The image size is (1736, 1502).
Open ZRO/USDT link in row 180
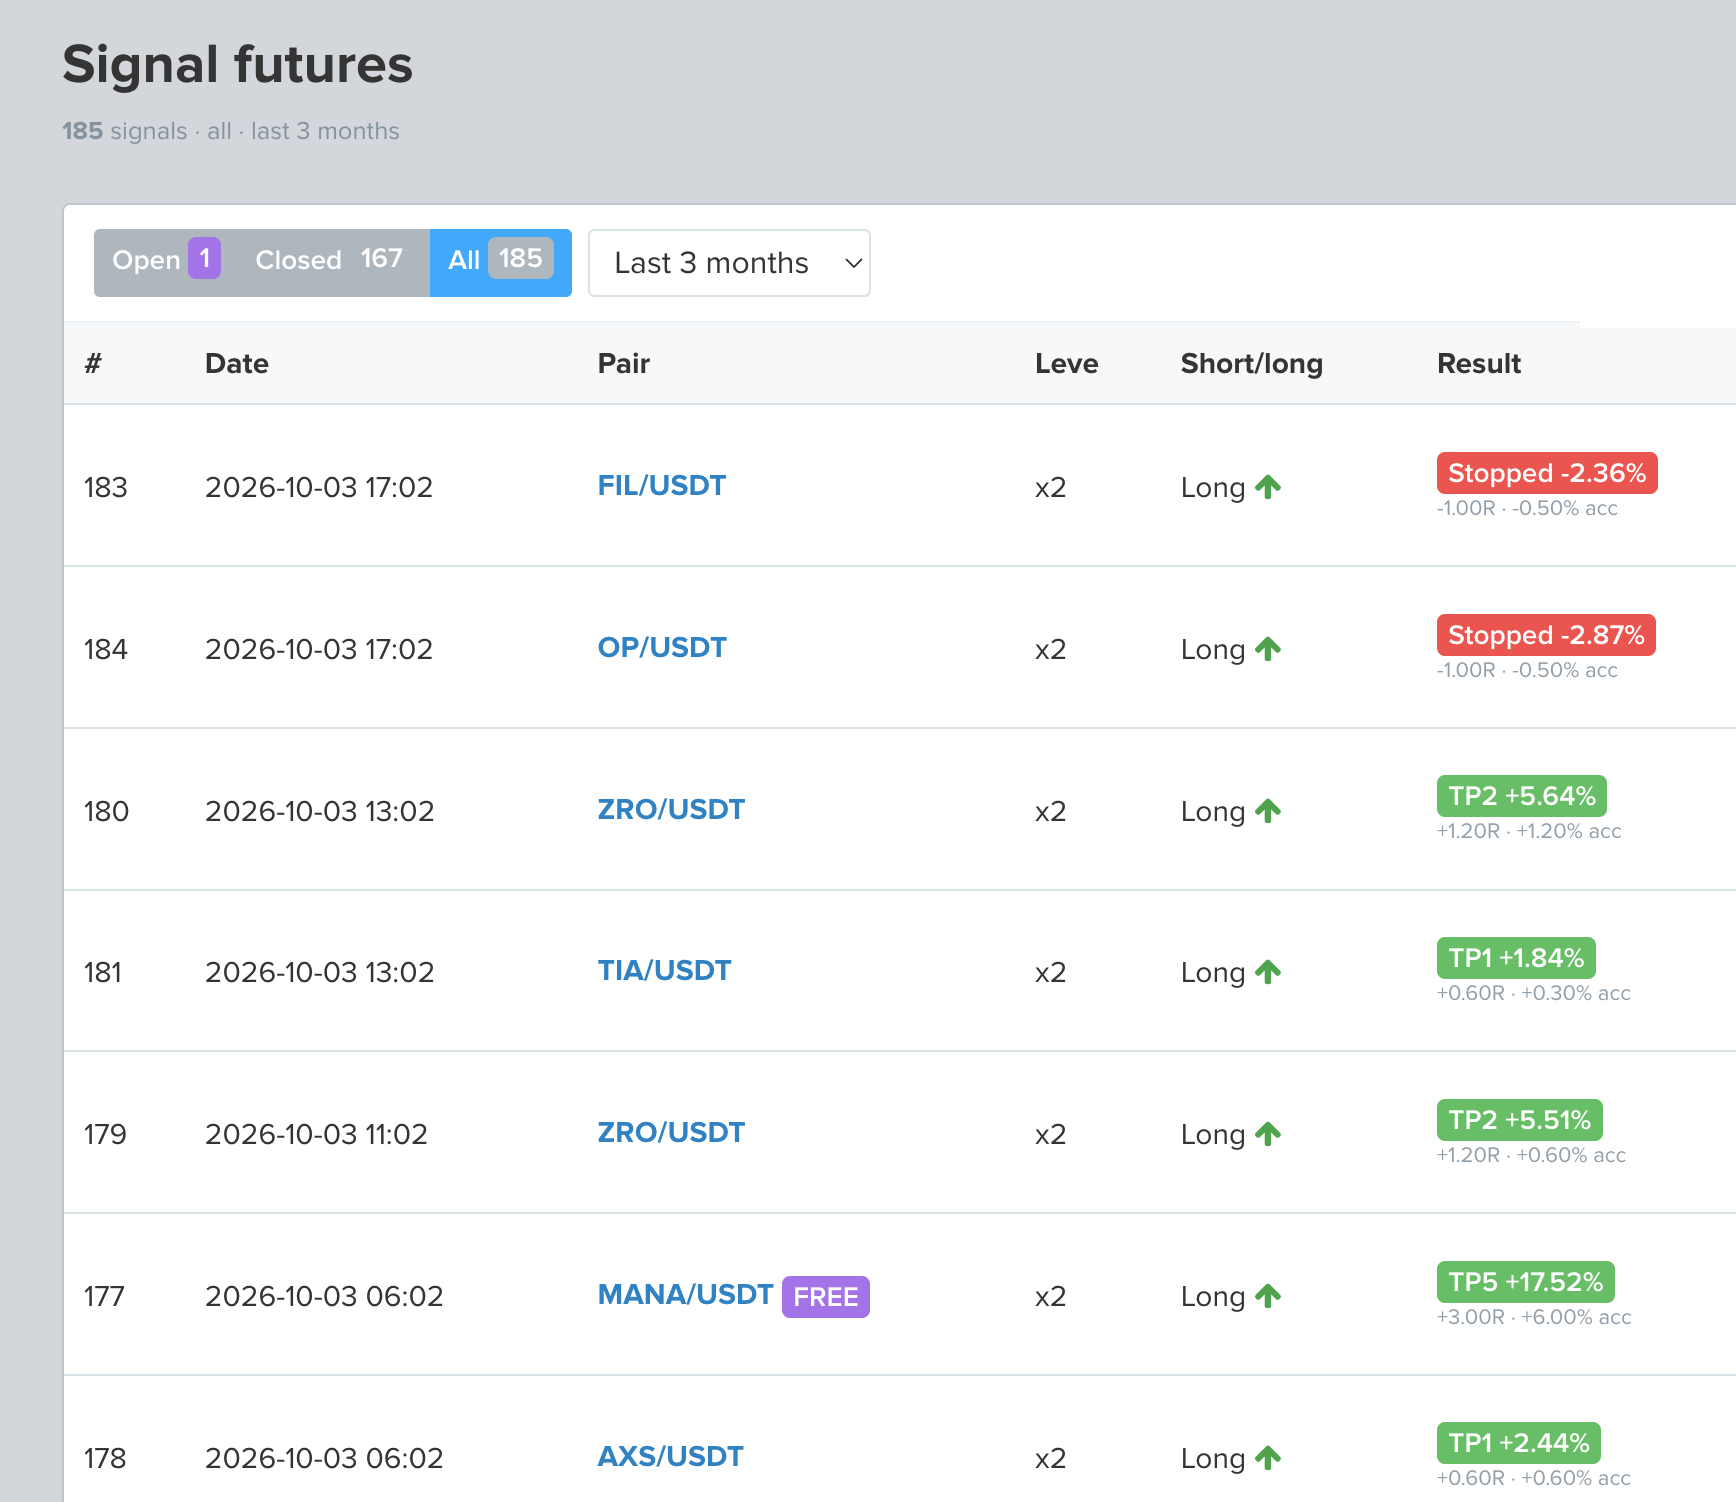click(671, 810)
